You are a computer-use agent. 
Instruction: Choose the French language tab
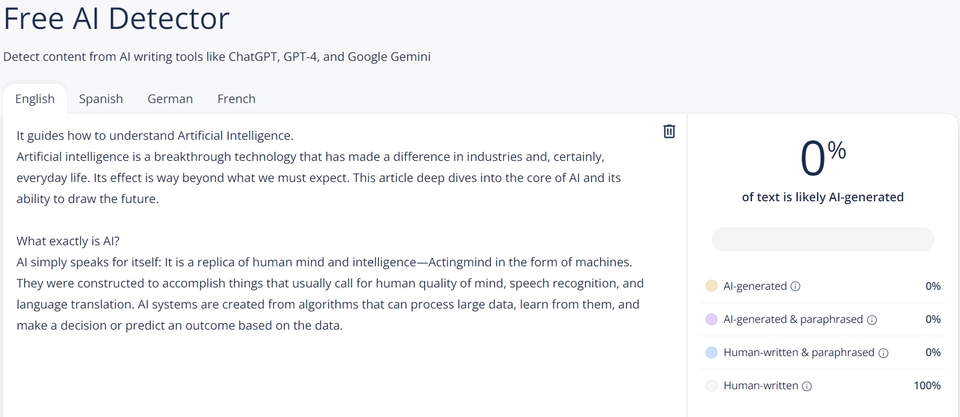[236, 99]
